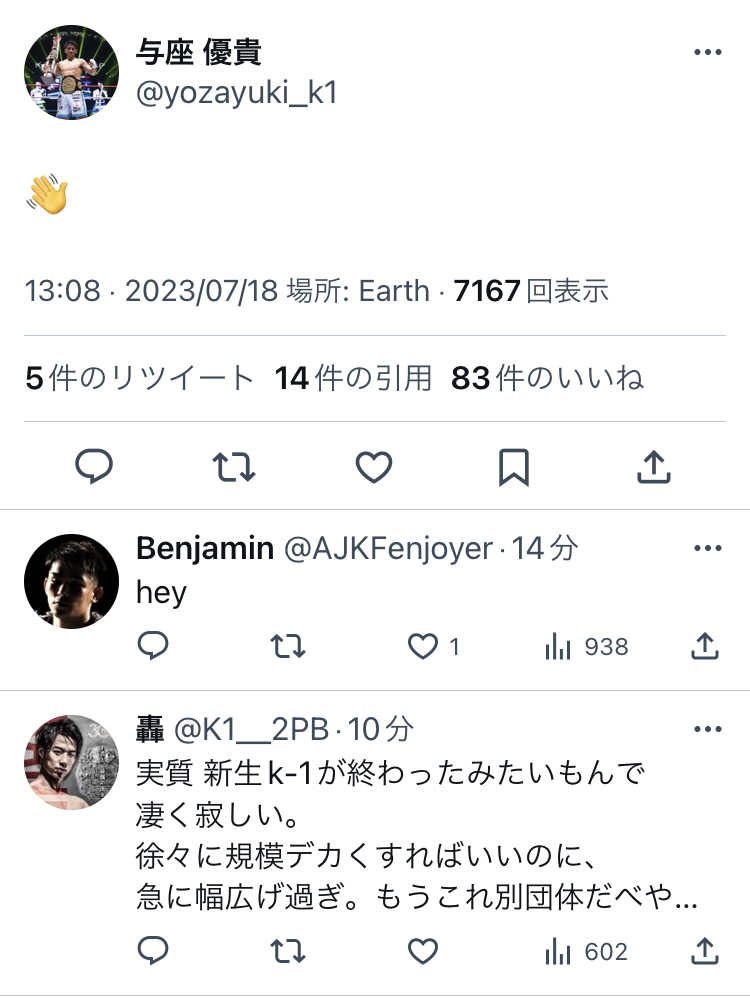Image resolution: width=750 pixels, height=998 pixels.
Task: Retweet the main tweet by 与座 優貴
Action: click(x=234, y=466)
